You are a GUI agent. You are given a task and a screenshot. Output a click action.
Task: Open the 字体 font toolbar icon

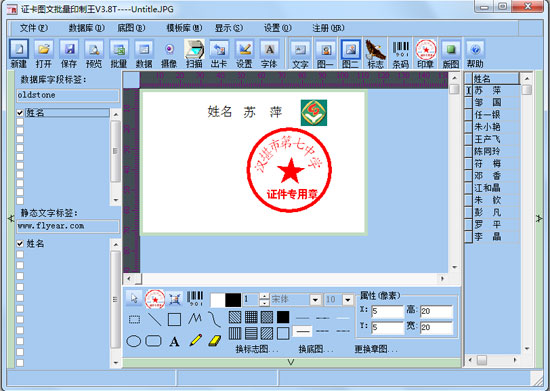click(269, 54)
